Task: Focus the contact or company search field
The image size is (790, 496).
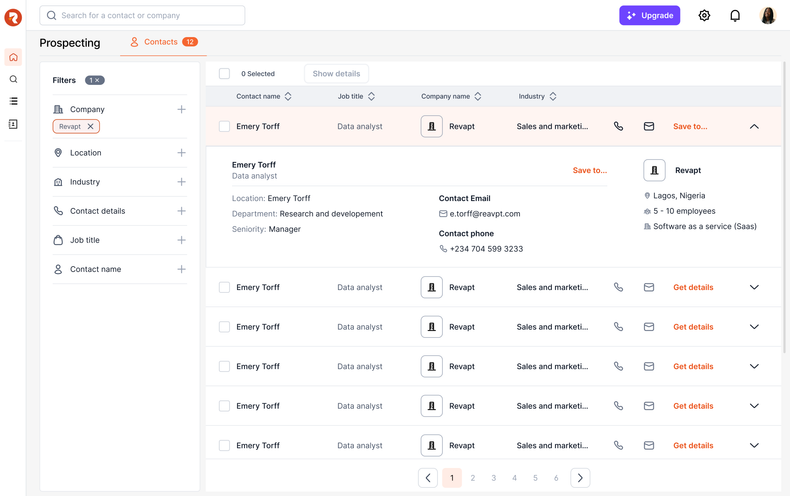Action: (150, 16)
